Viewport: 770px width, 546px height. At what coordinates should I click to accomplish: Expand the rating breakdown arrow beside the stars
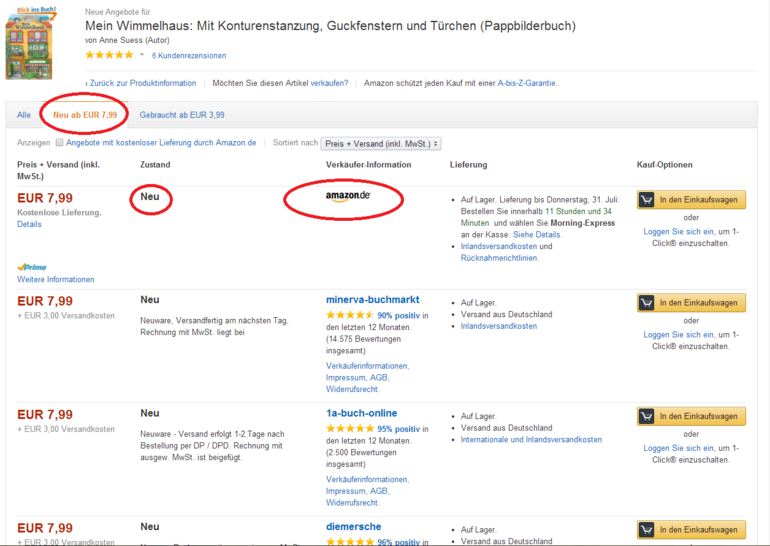click(x=142, y=55)
